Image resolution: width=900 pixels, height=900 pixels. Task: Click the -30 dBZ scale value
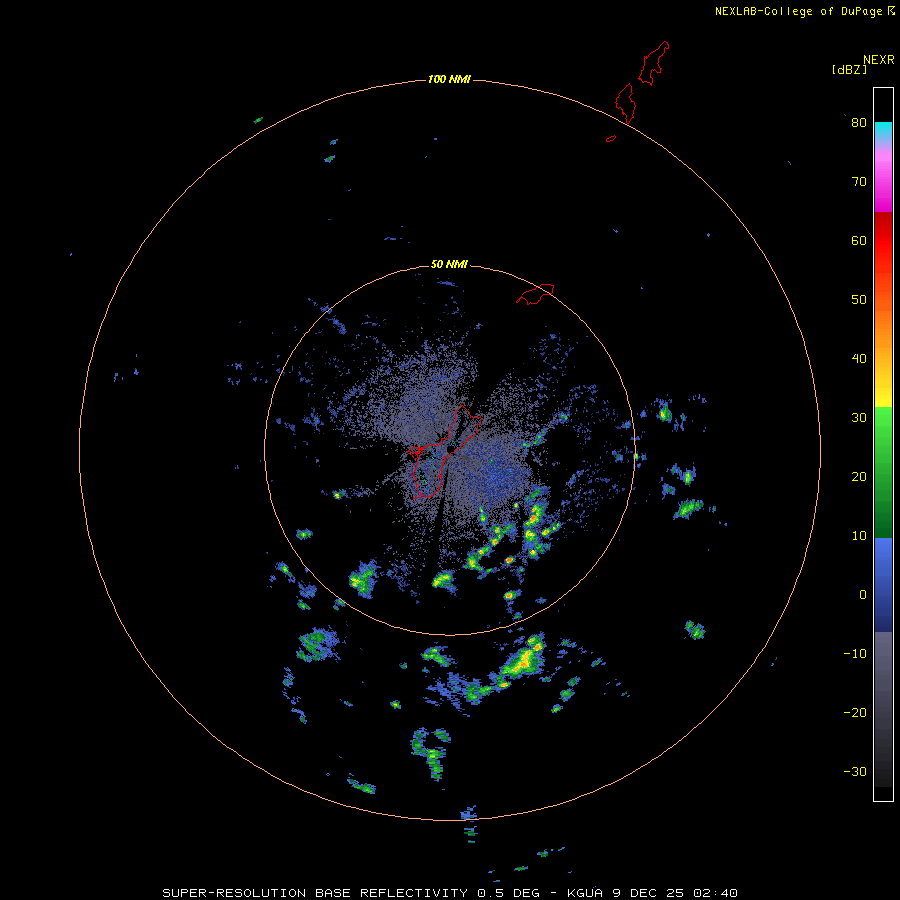tap(855, 771)
